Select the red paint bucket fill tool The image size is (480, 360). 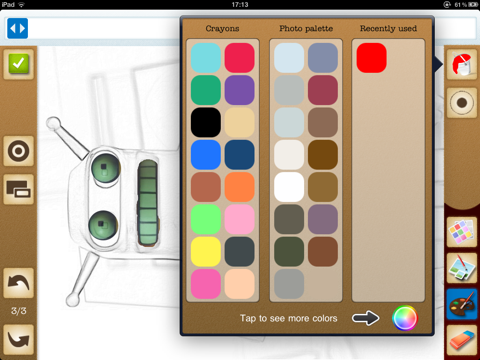(x=462, y=64)
